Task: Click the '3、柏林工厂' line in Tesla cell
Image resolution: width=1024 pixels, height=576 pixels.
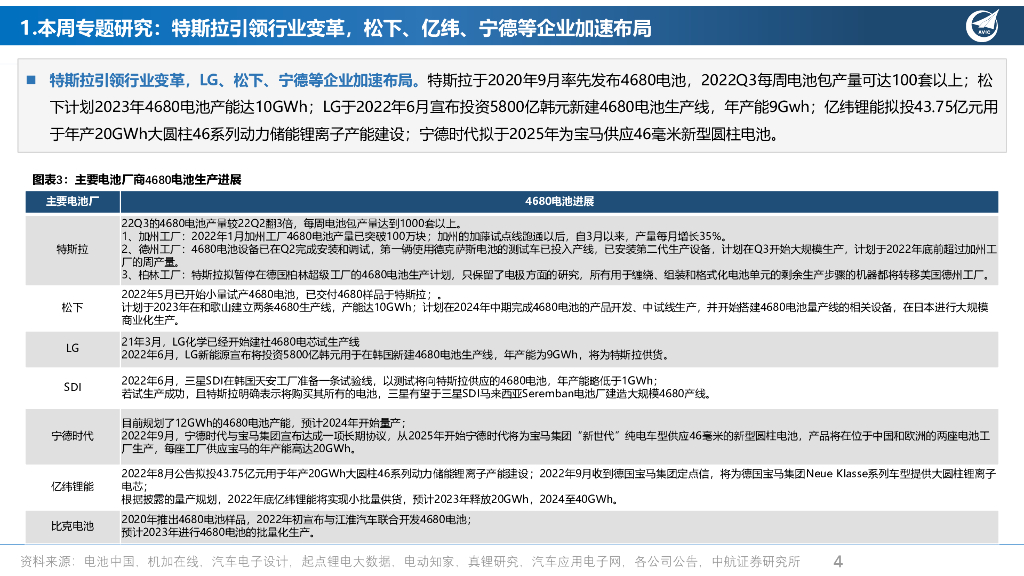Action: pos(556,275)
